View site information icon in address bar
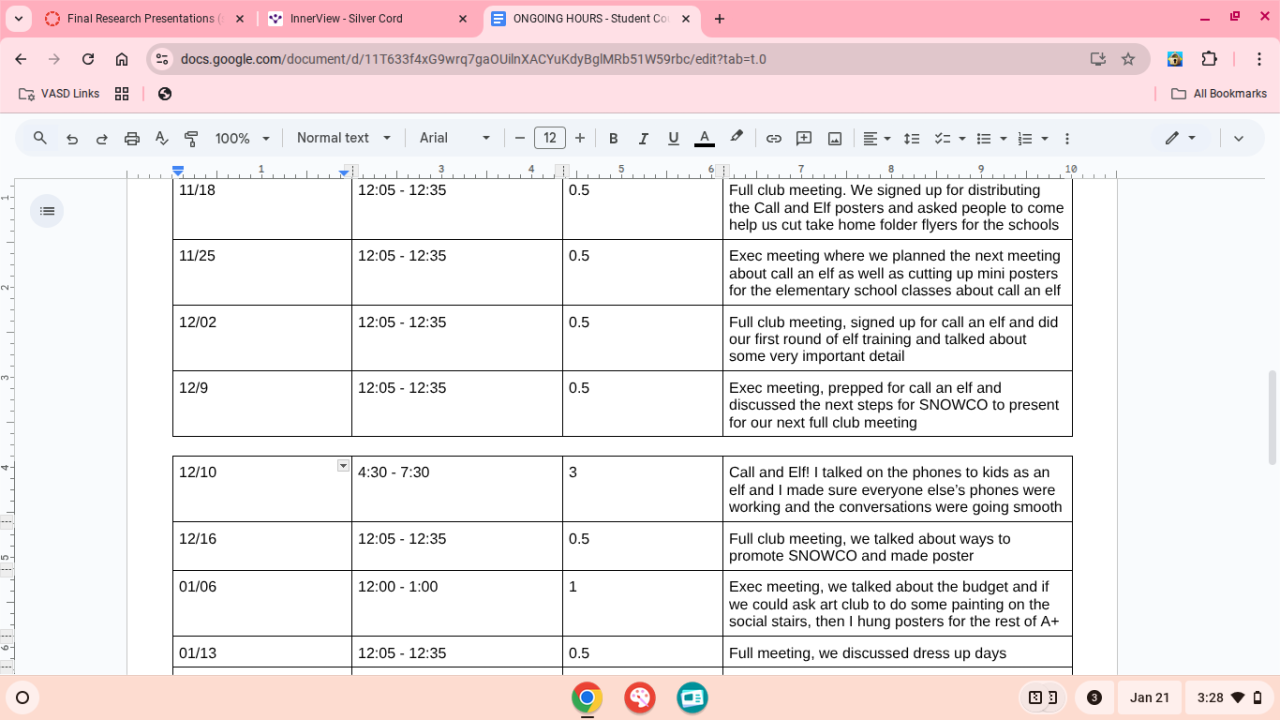Viewport: 1280px width, 720px height. (x=163, y=59)
